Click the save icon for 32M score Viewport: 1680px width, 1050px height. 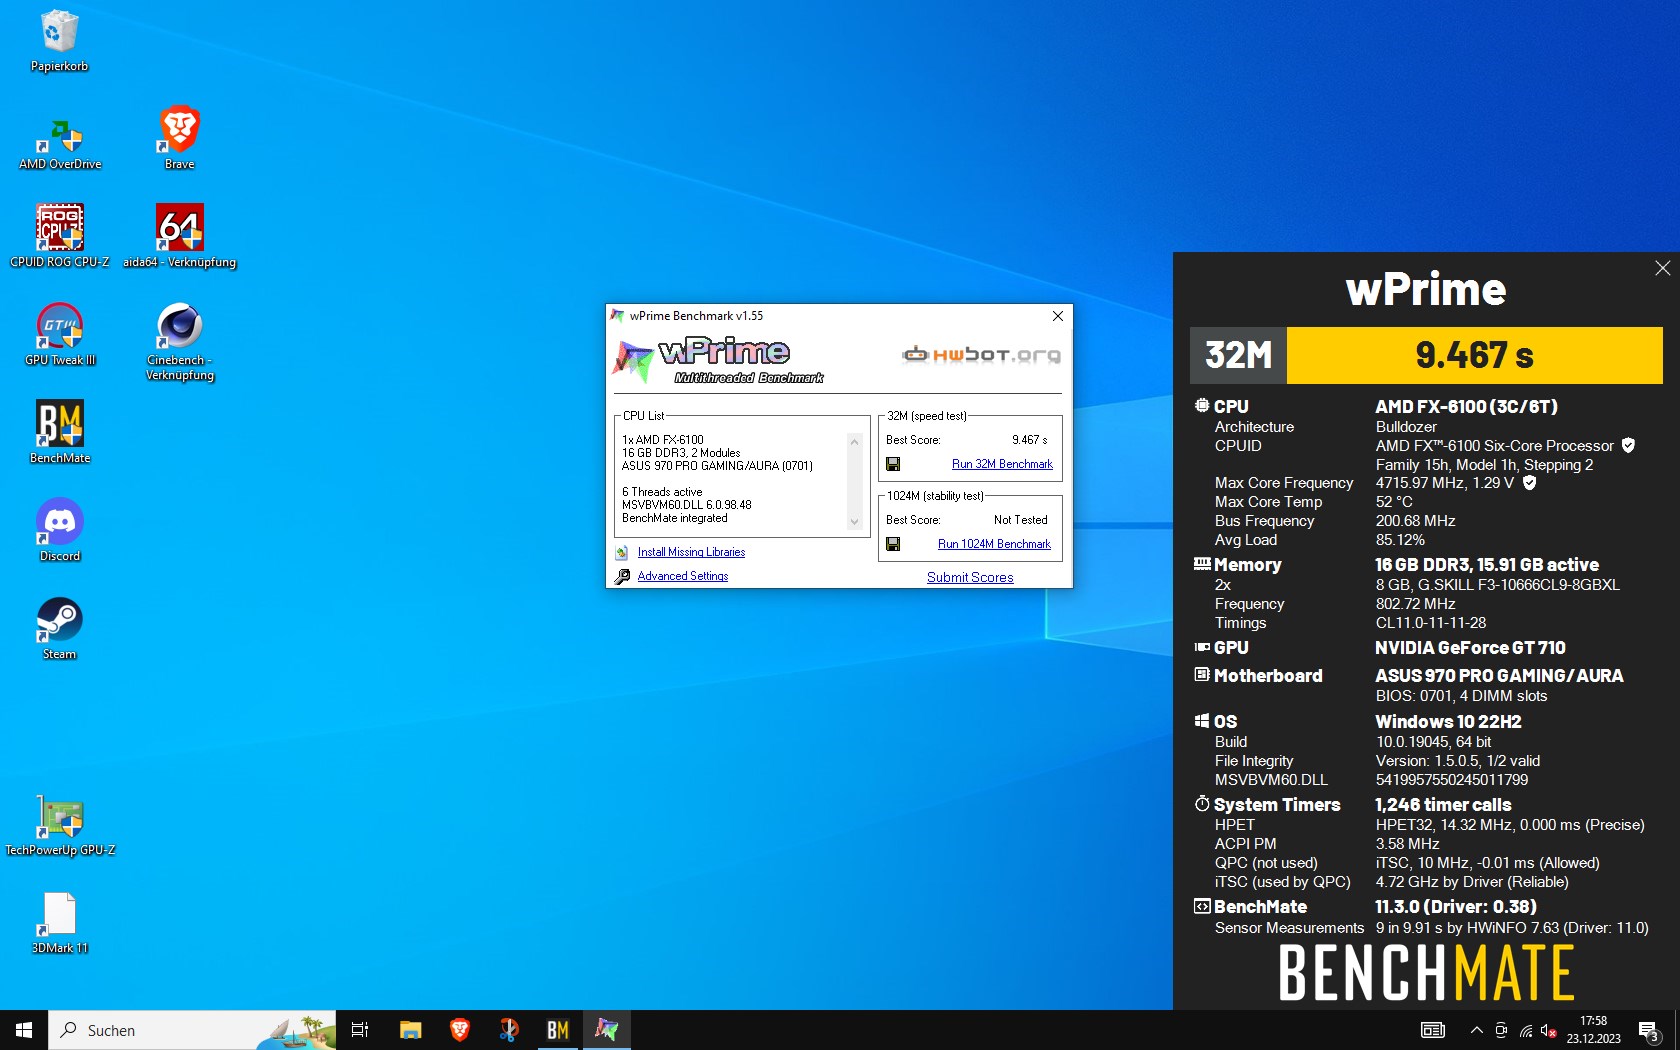point(893,464)
